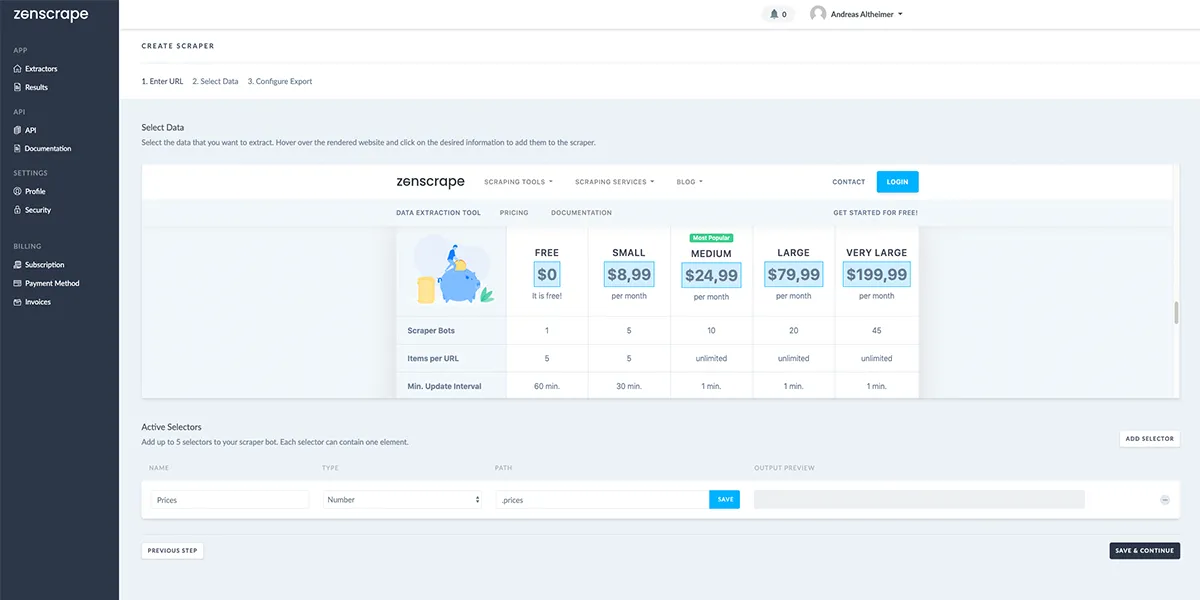1200x600 pixels.
Task: Select the $79,99 Large price
Action: point(793,275)
